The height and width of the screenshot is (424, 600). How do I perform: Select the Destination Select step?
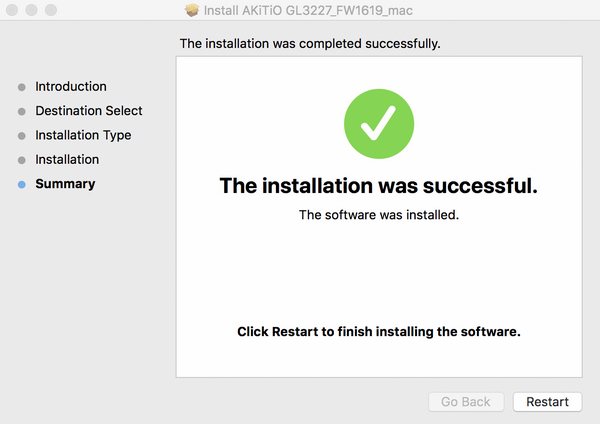coord(89,111)
